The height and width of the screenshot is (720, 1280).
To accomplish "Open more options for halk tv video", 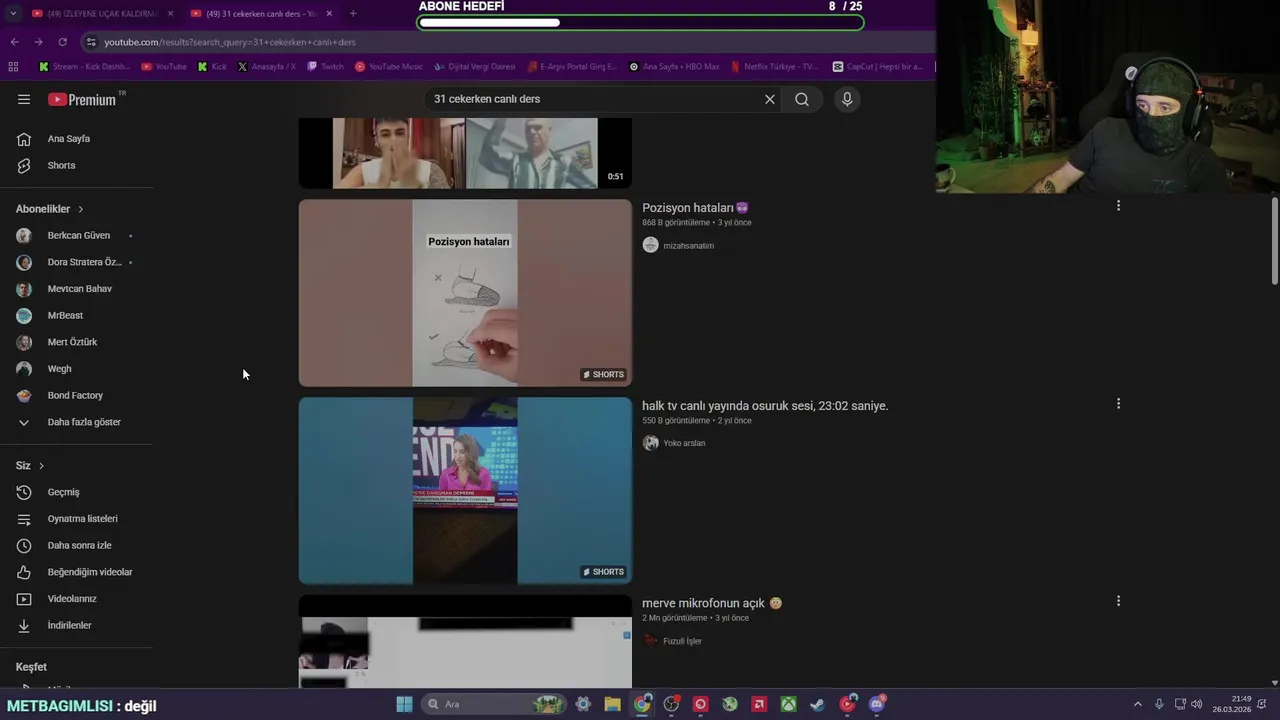I will click(1118, 404).
